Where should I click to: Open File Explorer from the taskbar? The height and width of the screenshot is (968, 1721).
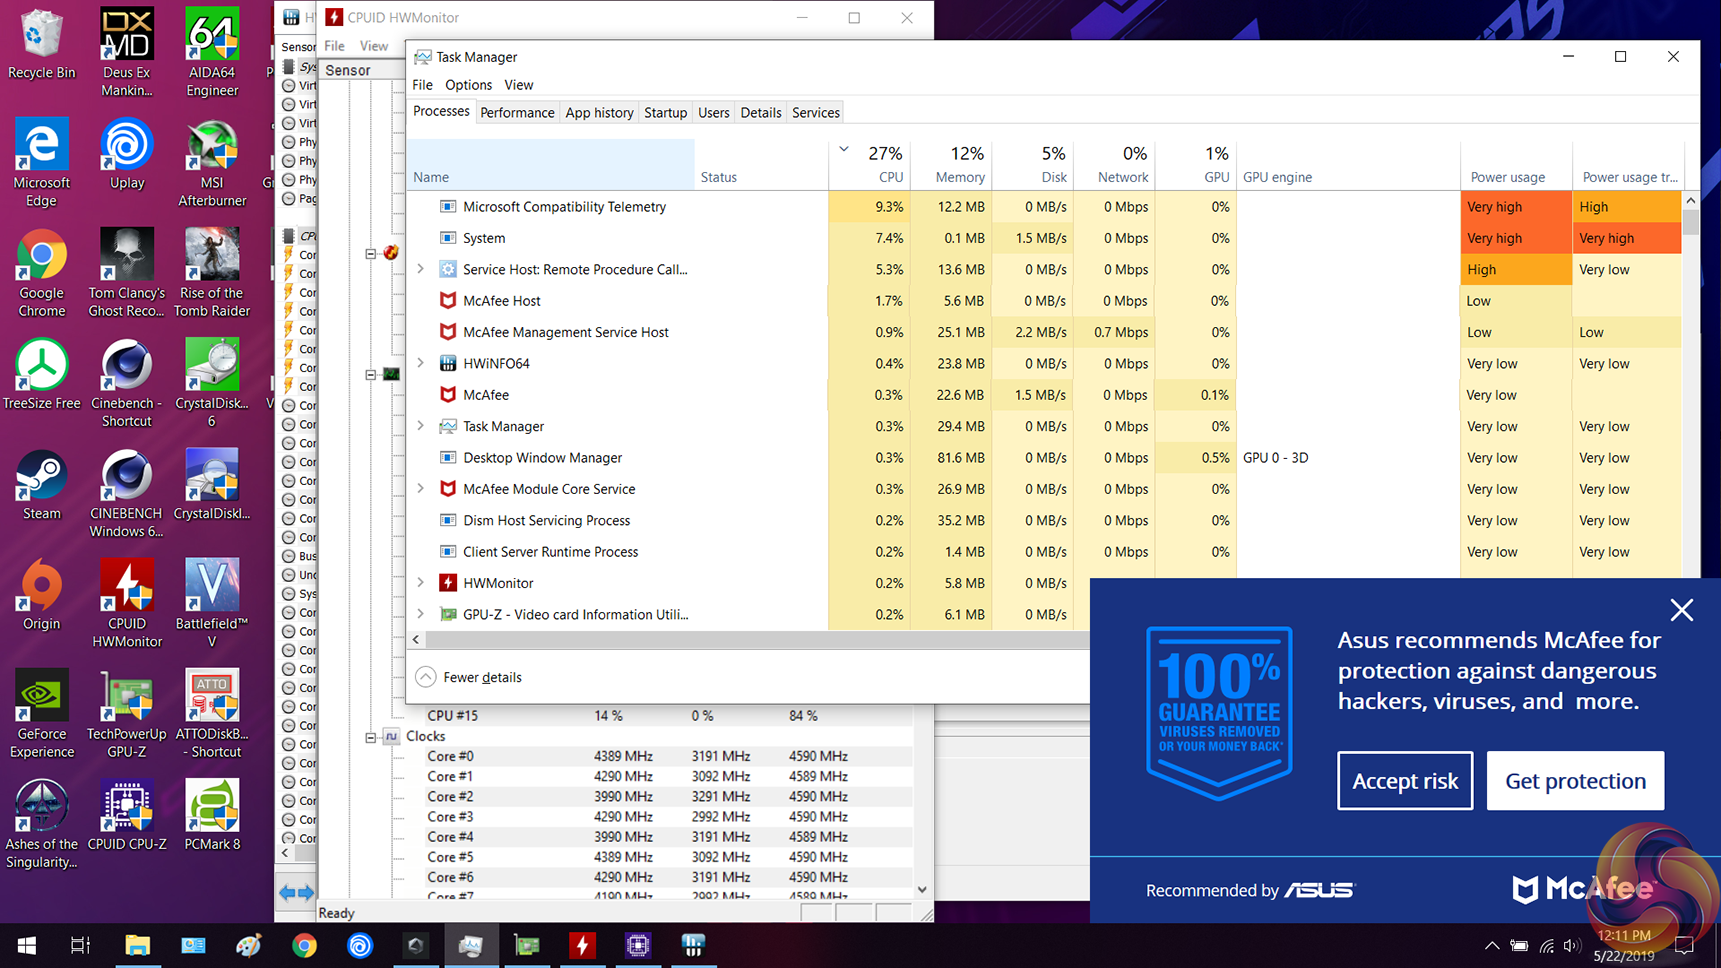137,945
